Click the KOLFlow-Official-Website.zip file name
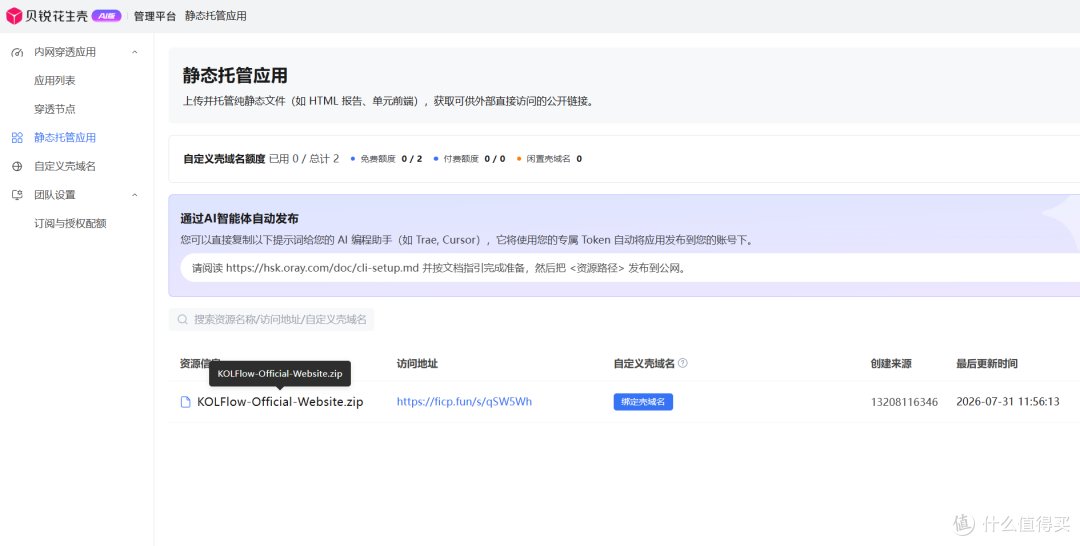The width and height of the screenshot is (1080, 546). click(x=280, y=402)
